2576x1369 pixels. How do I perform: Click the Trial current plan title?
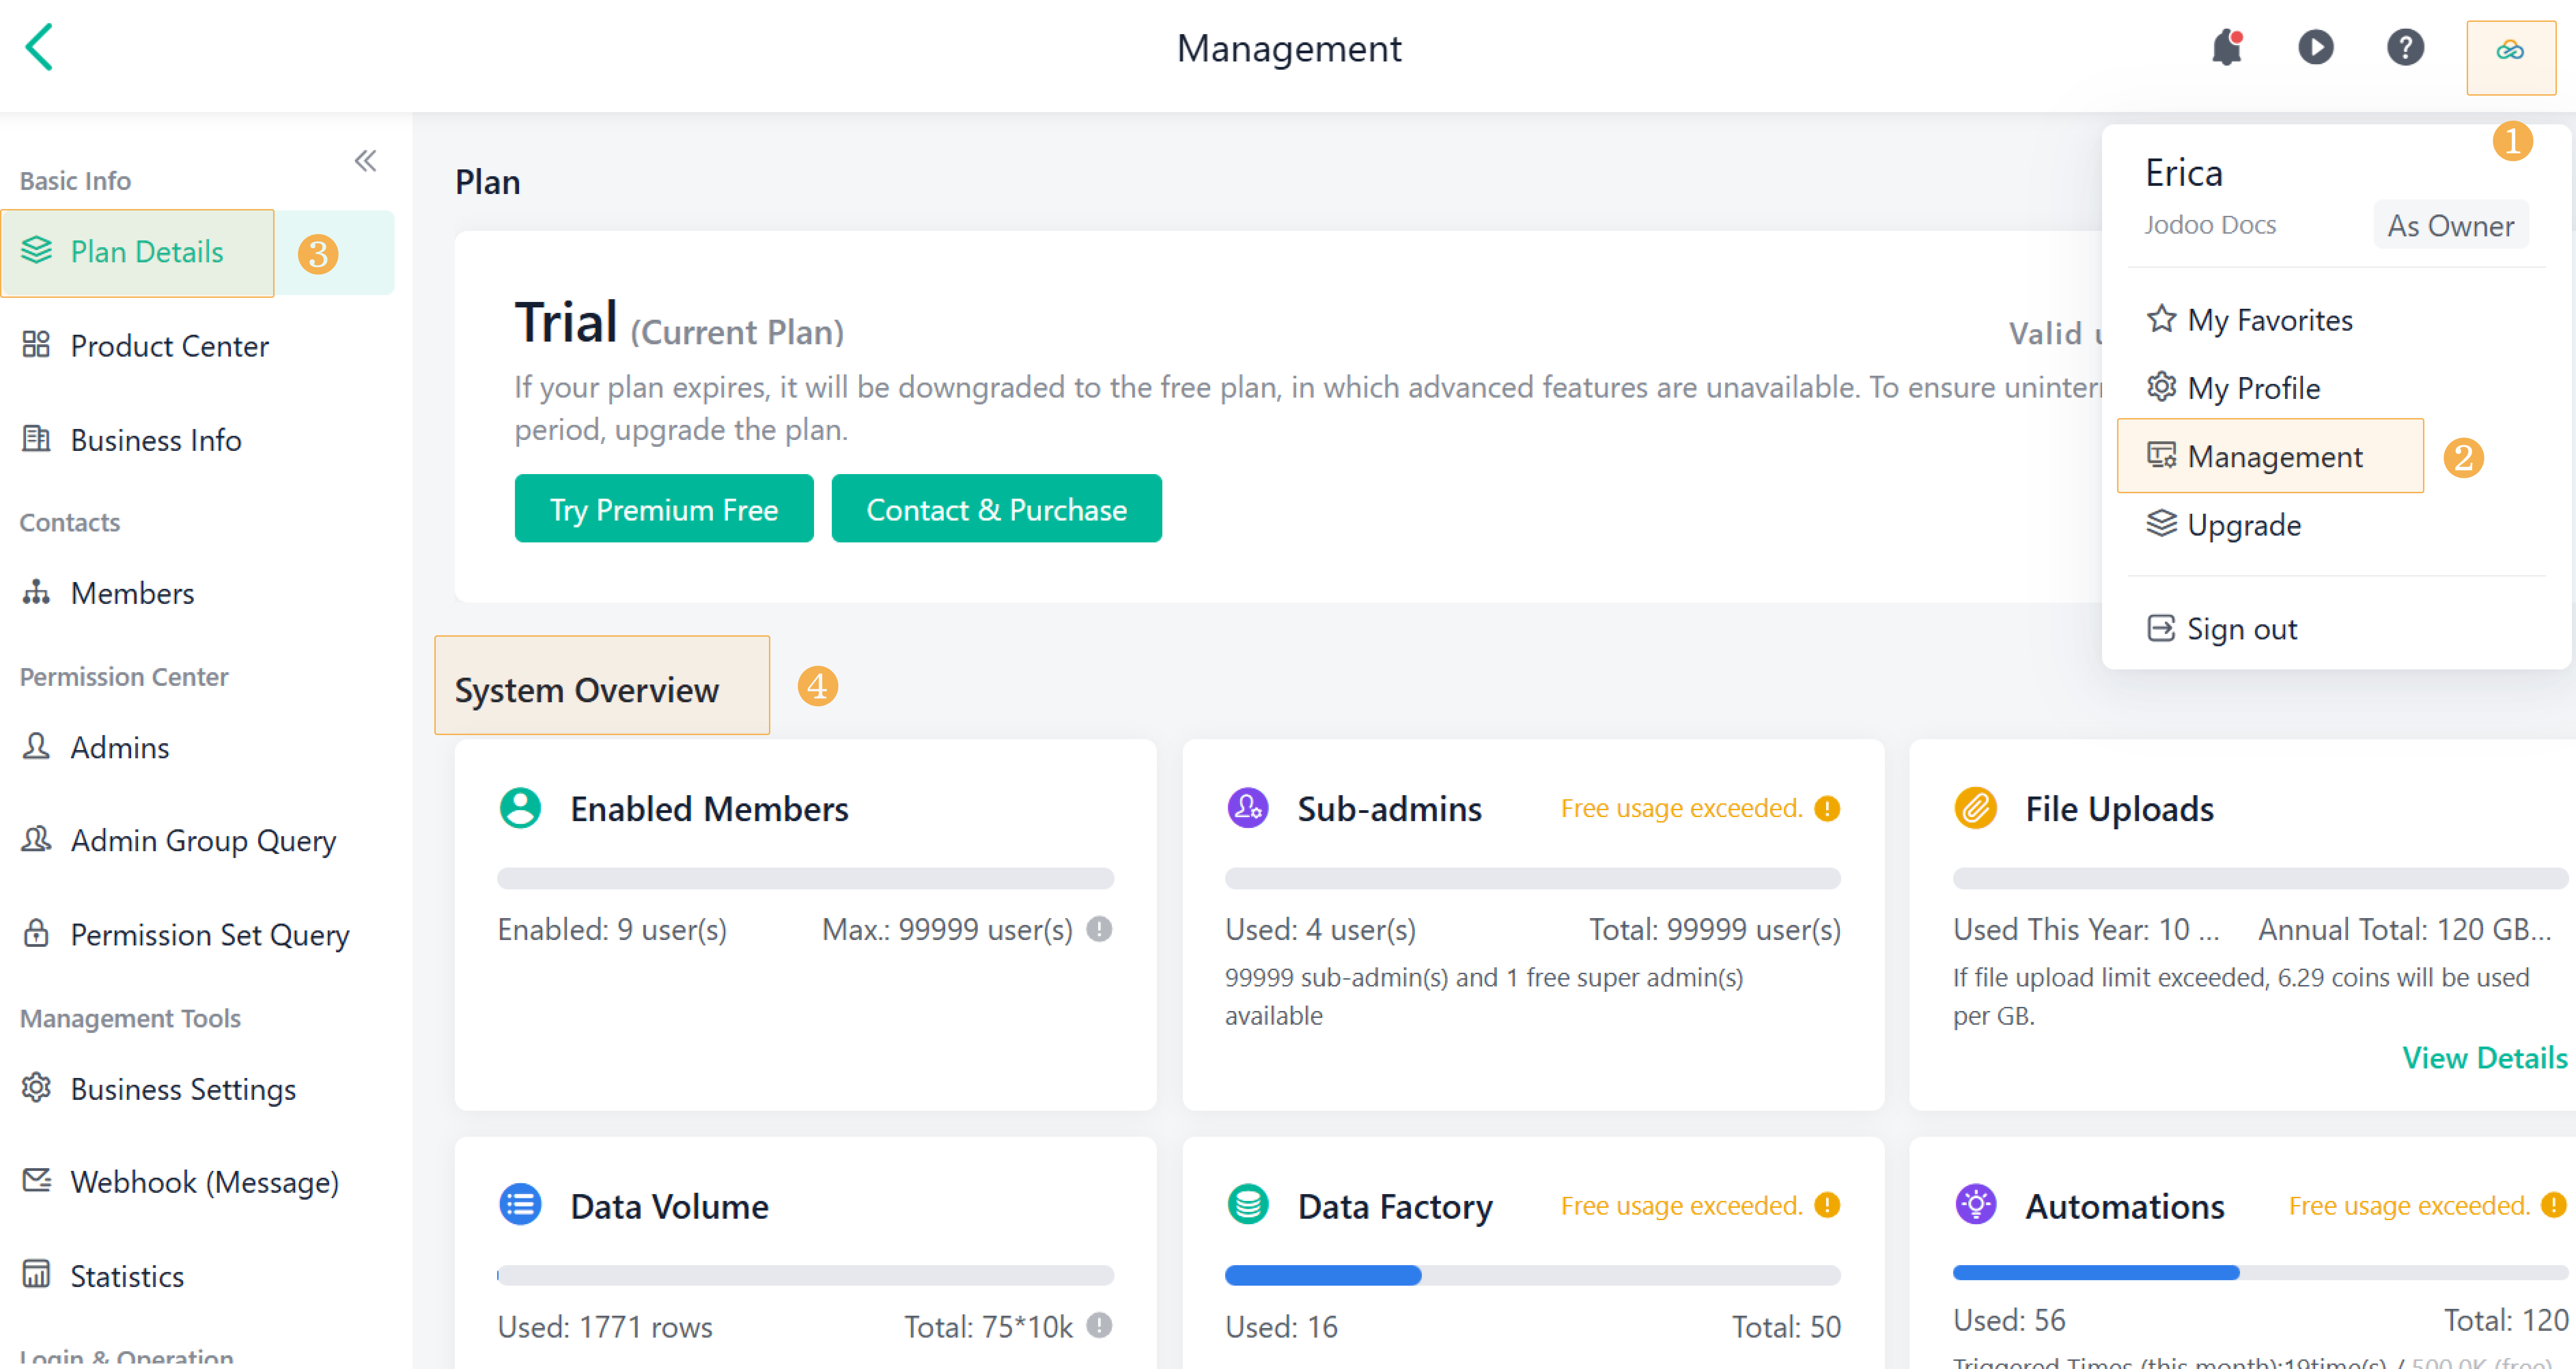[x=679, y=324]
